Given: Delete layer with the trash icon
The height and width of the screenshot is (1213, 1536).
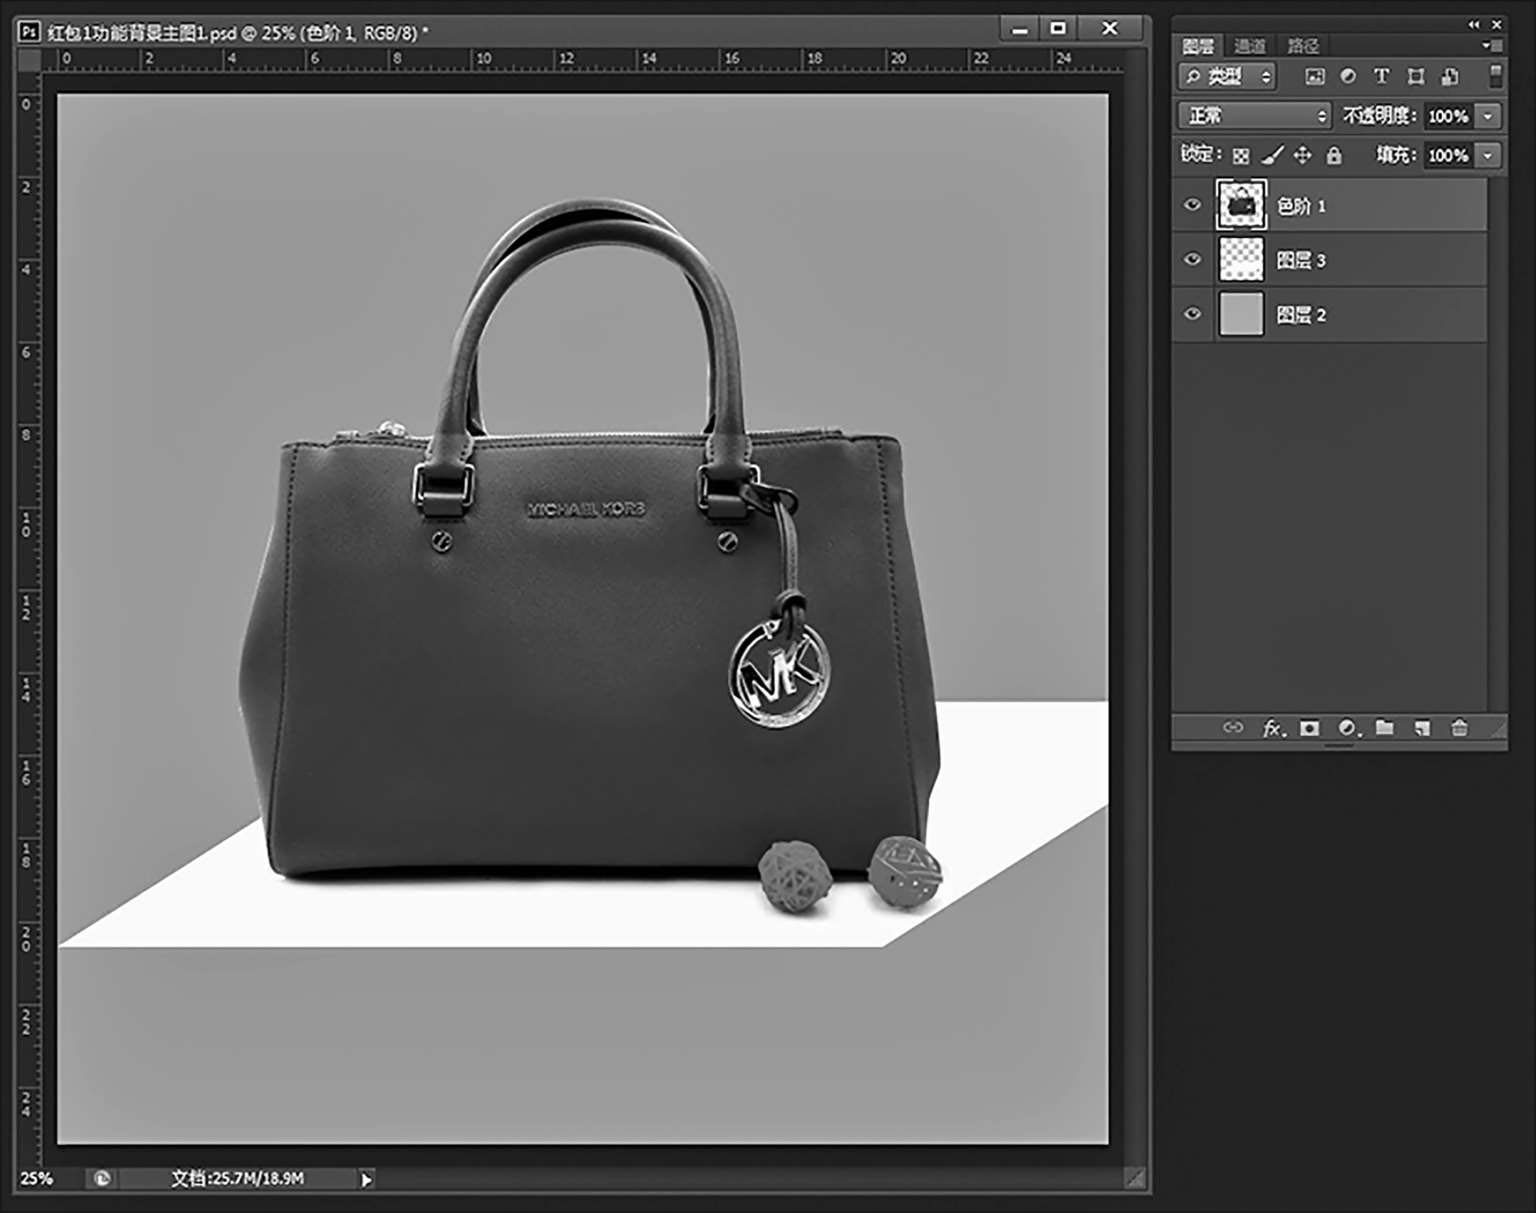Looking at the screenshot, I should (x=1459, y=728).
